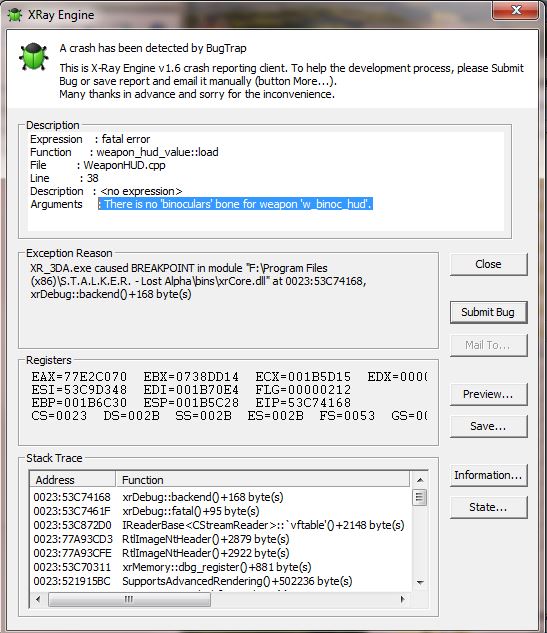
Task: Click the '<no expression>' description text
Action: [141, 191]
